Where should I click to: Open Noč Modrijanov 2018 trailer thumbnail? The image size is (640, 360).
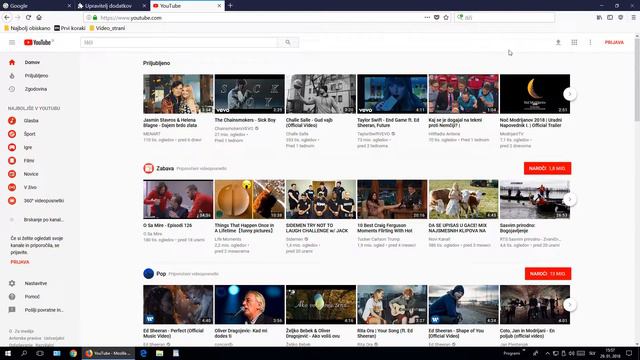[x=535, y=94]
